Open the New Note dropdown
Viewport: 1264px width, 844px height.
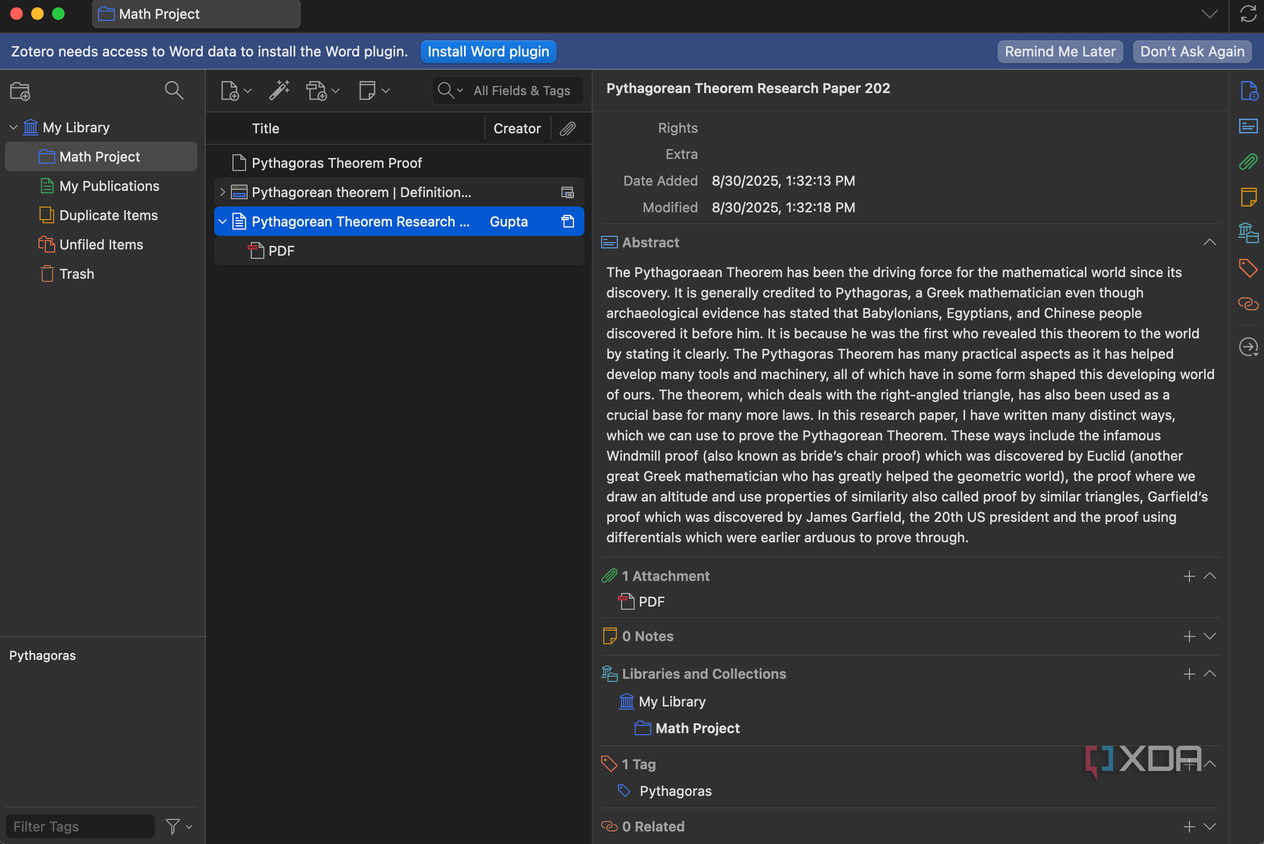pos(373,91)
